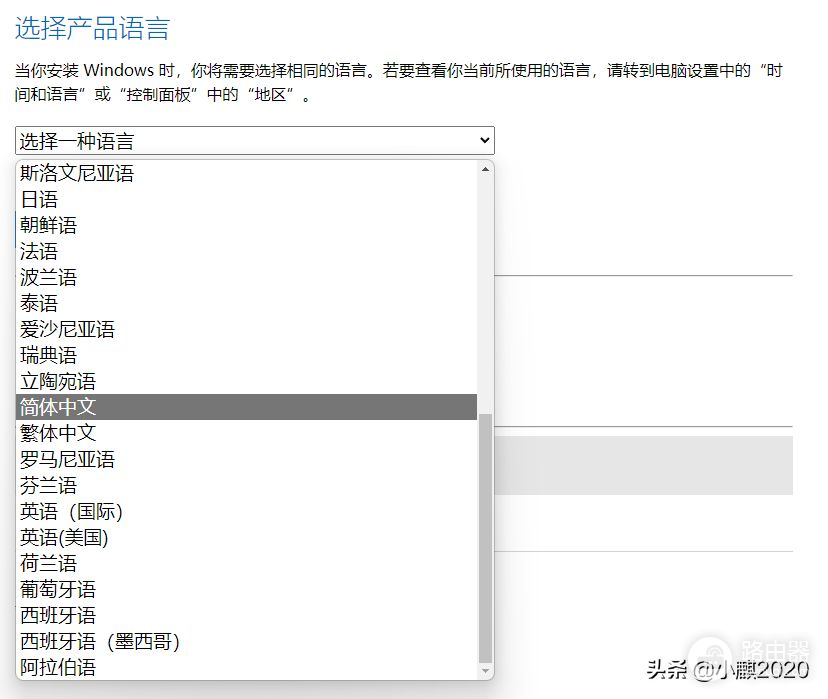This screenshot has width=828, height=699.
Task: Select 荷兰语 in the list
Action: tap(246, 563)
